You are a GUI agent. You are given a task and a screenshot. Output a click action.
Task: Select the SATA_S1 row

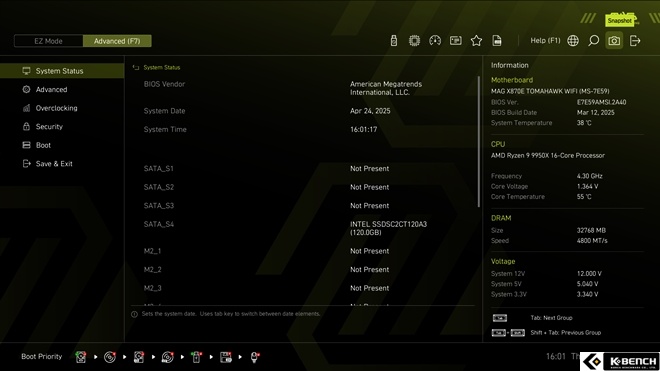[303, 168]
